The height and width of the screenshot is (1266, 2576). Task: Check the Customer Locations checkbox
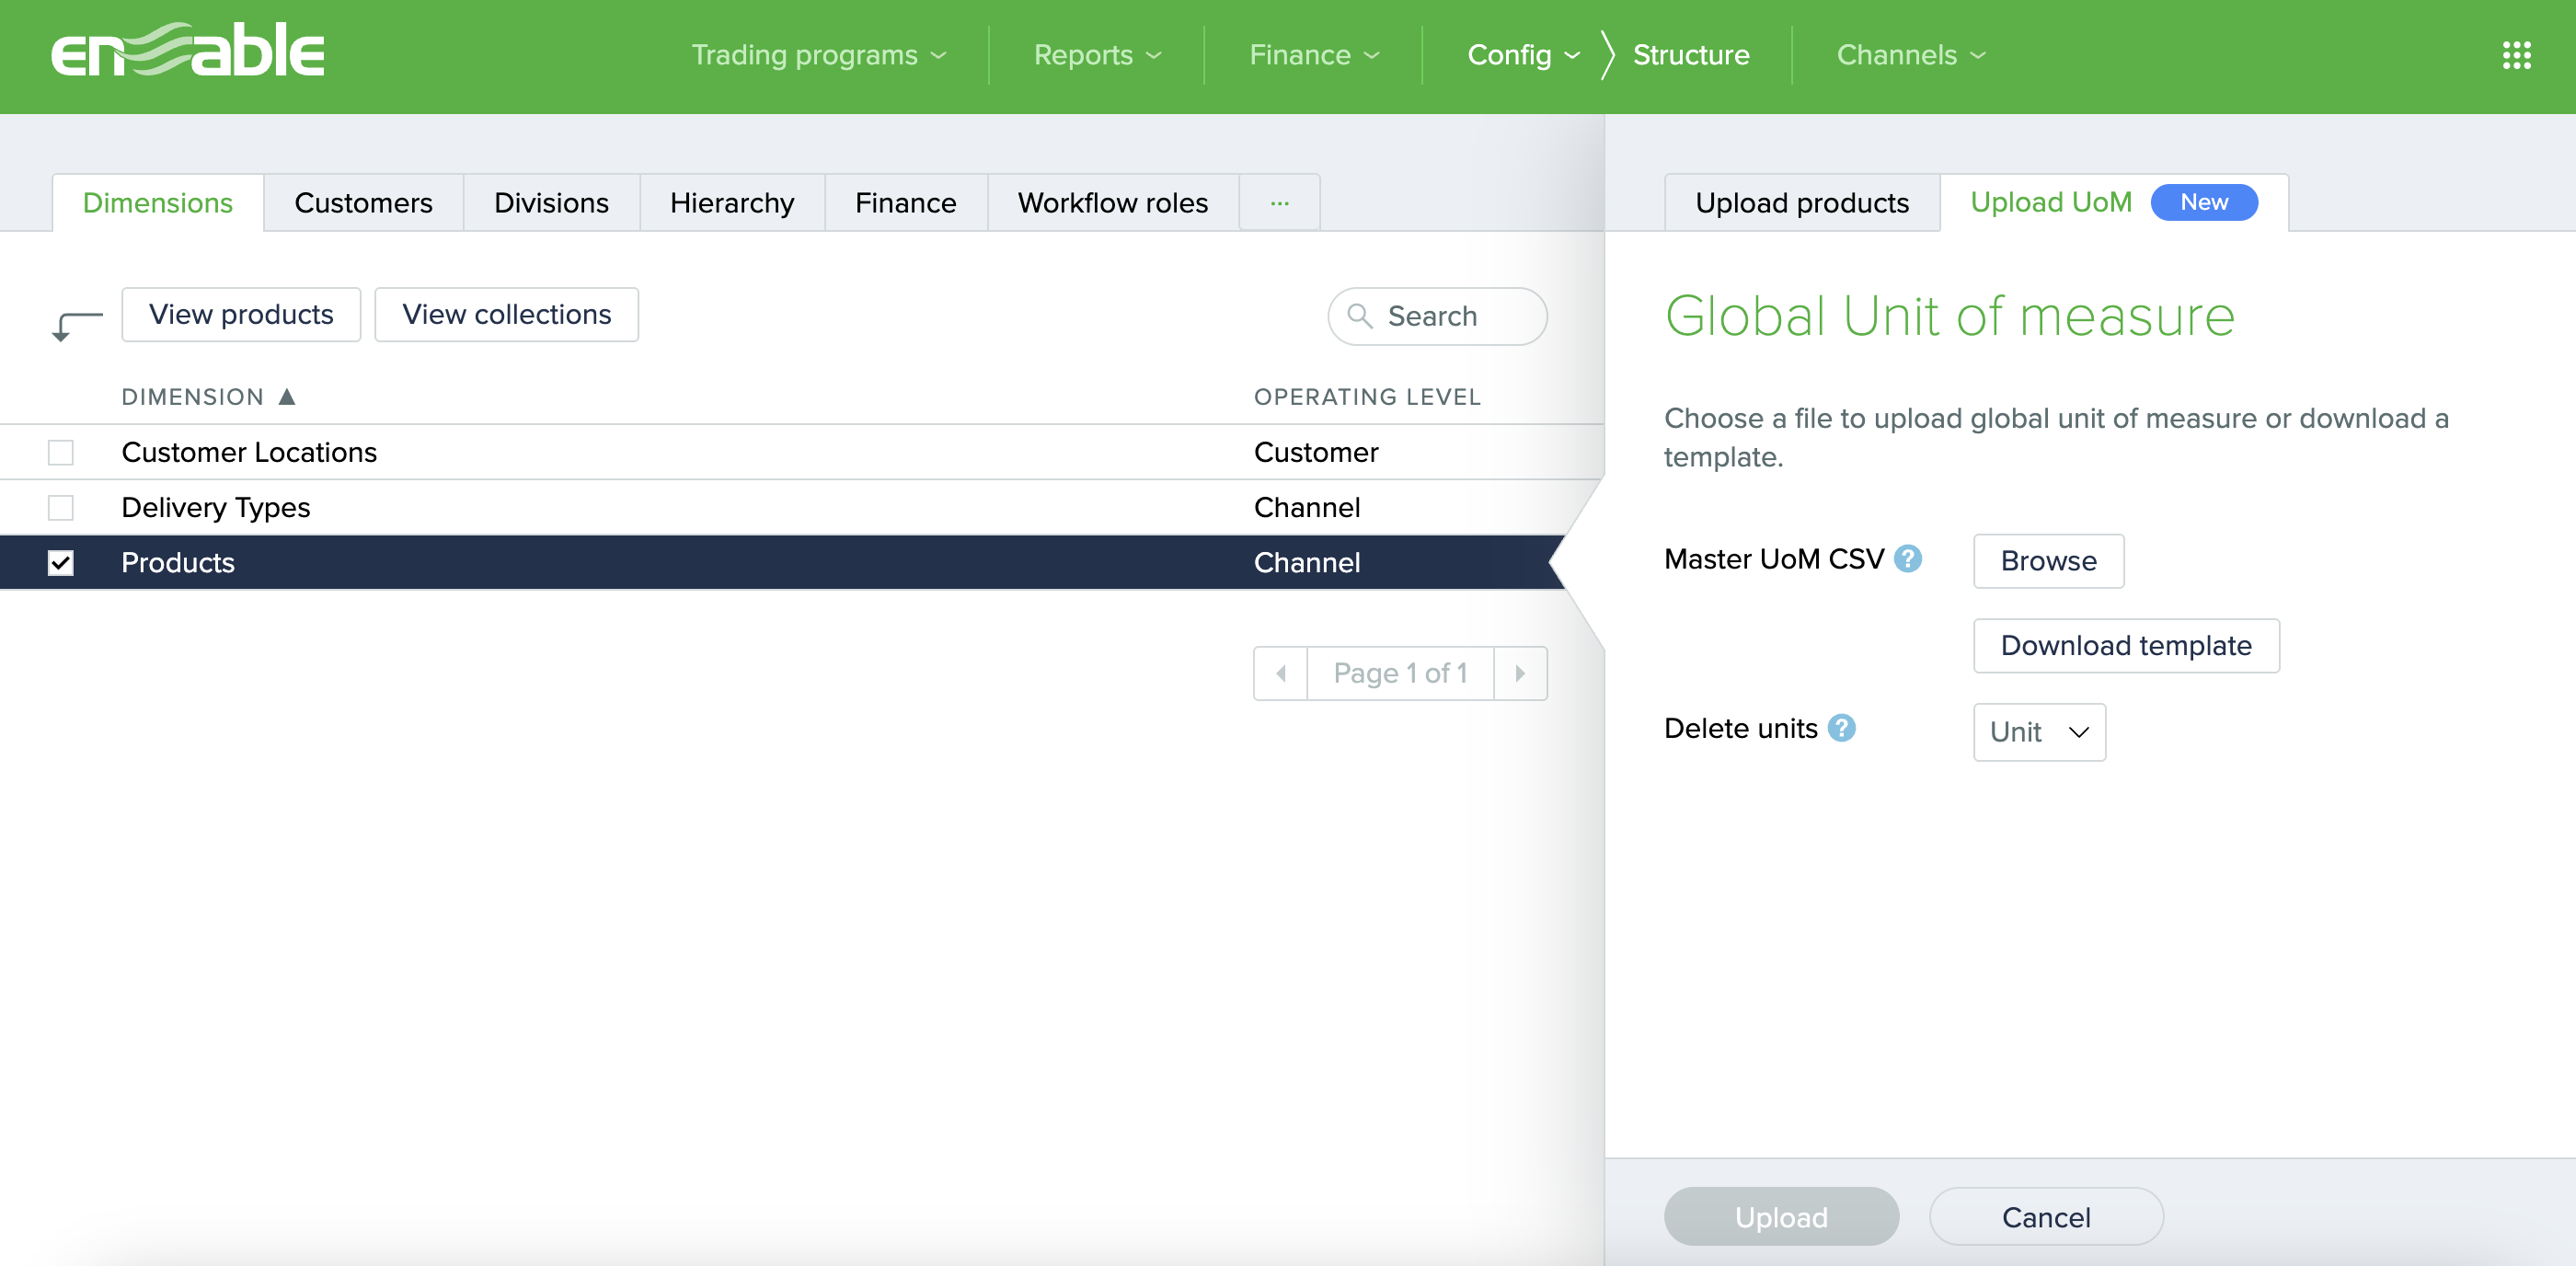coord(61,452)
